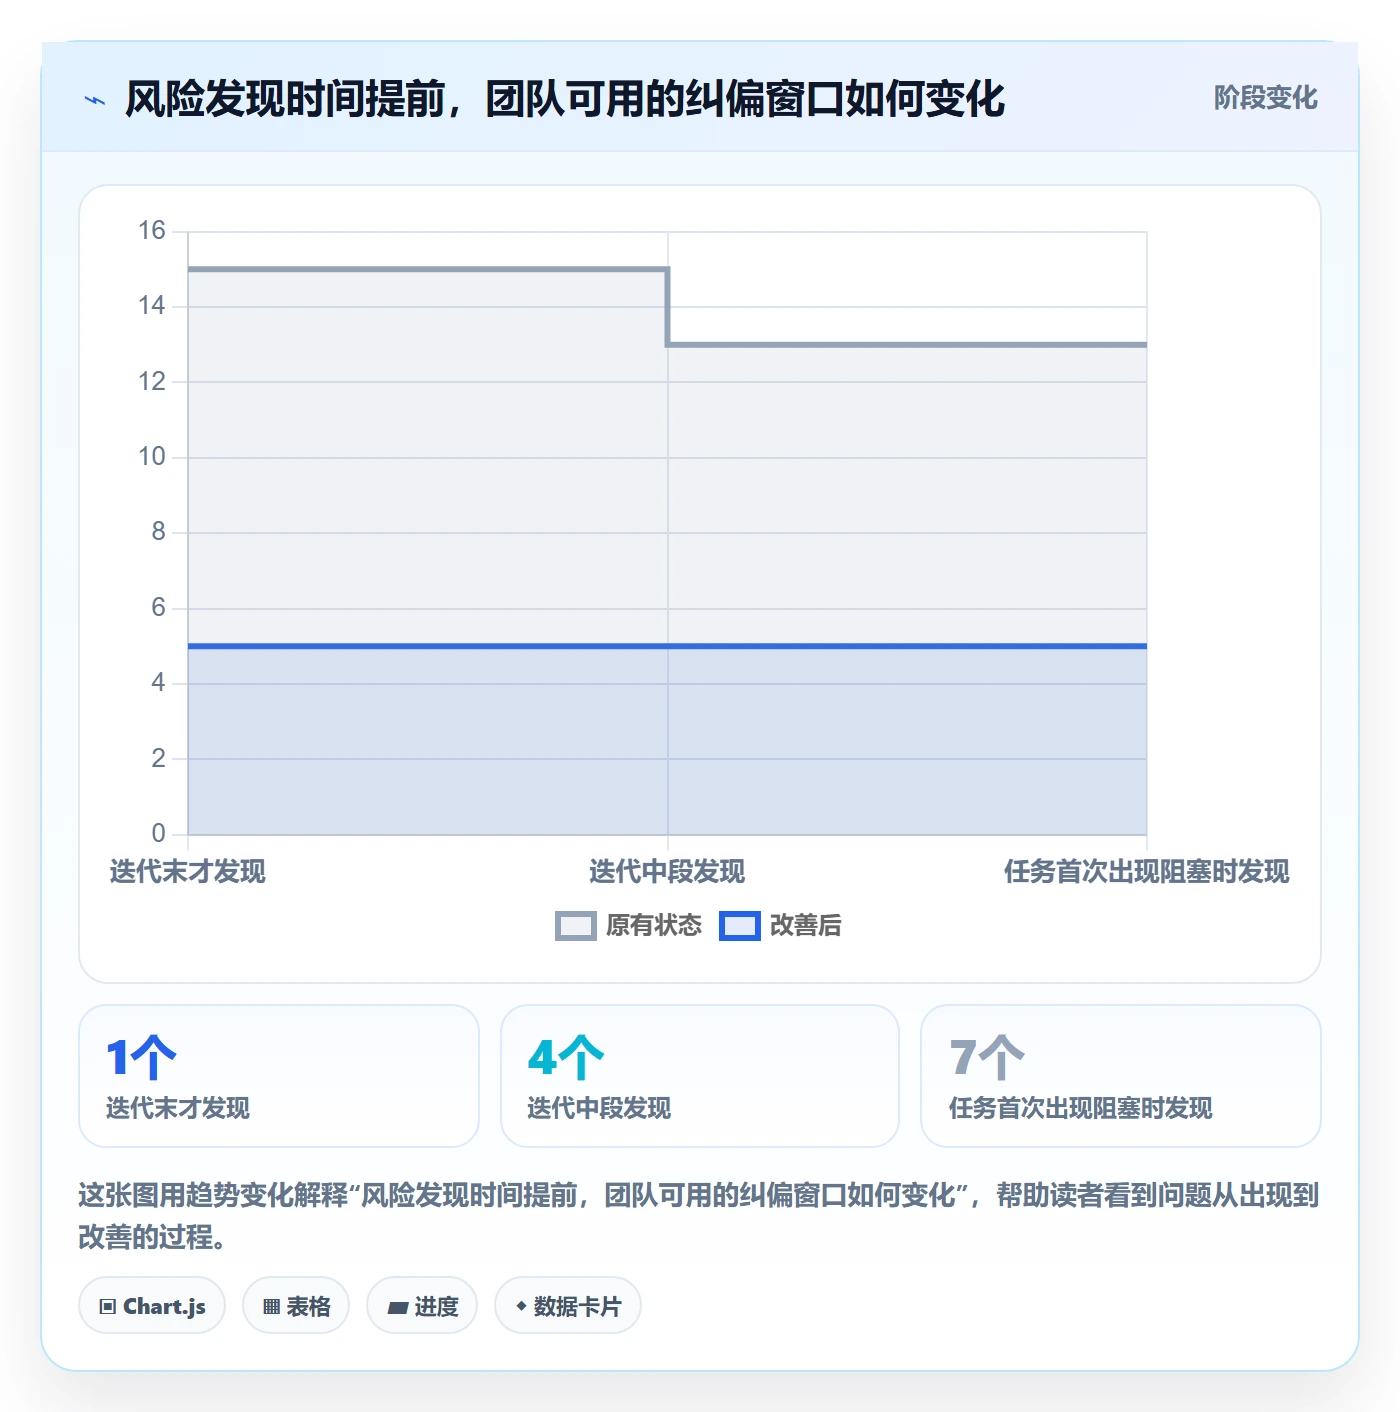Screen dimensions: 1400x1412
Task: Open the 7个 任务首次出现阻塞时发现 stat card
Action: (x=1121, y=1076)
